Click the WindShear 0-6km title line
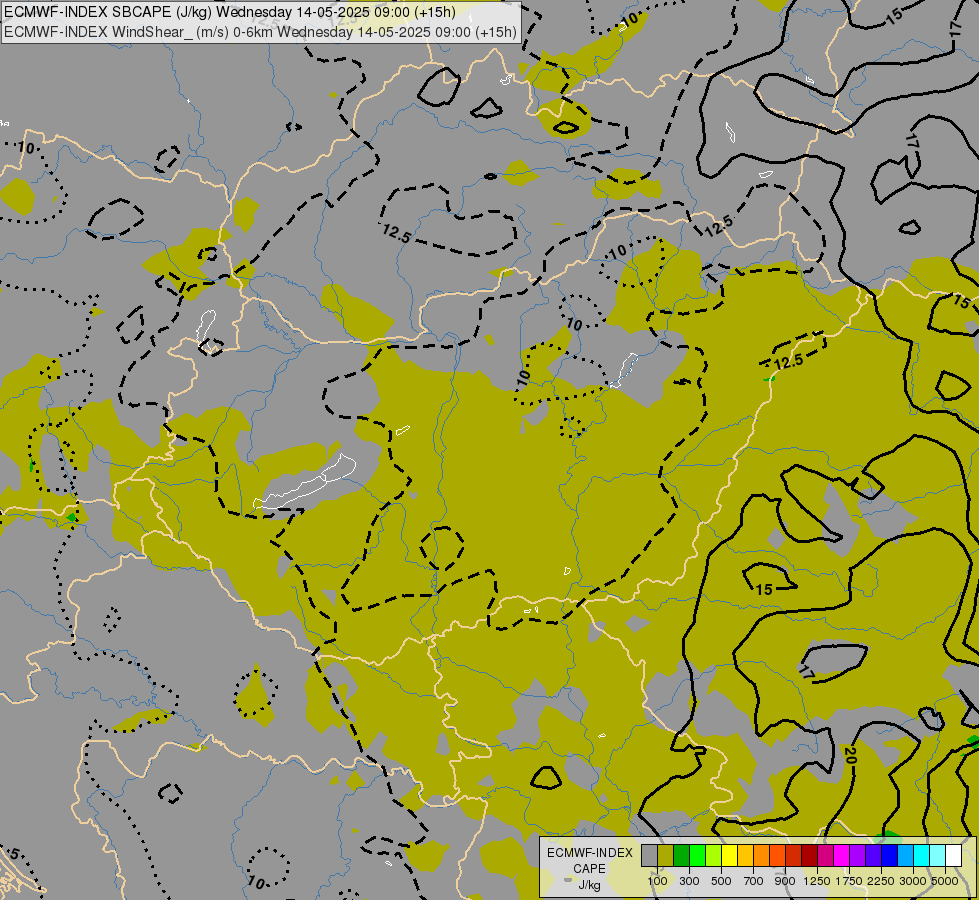 260,32
